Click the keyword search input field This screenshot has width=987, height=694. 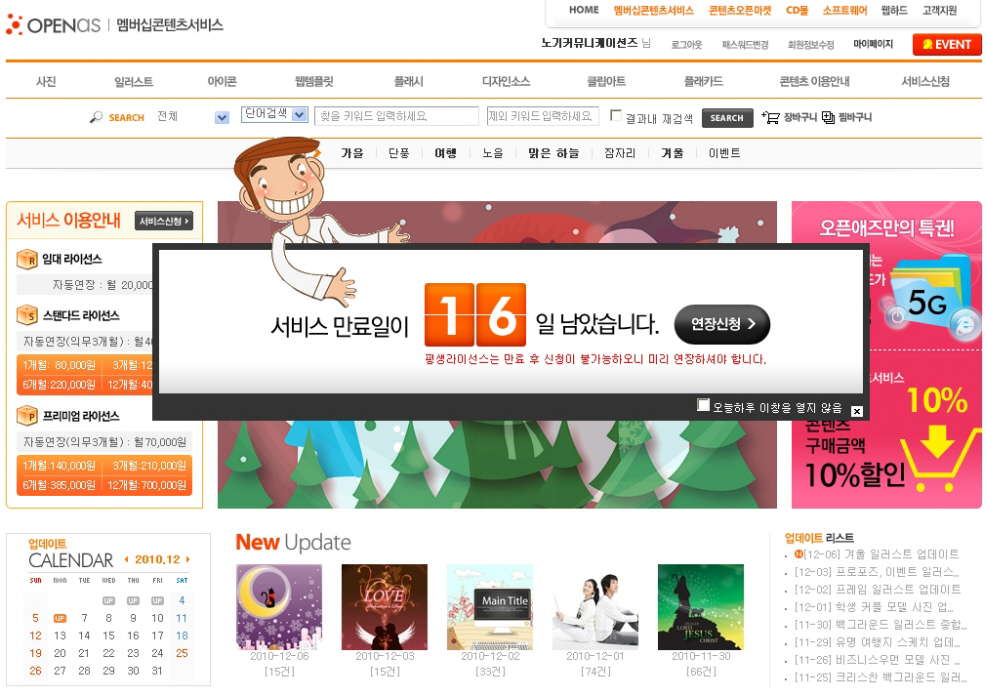(397, 117)
